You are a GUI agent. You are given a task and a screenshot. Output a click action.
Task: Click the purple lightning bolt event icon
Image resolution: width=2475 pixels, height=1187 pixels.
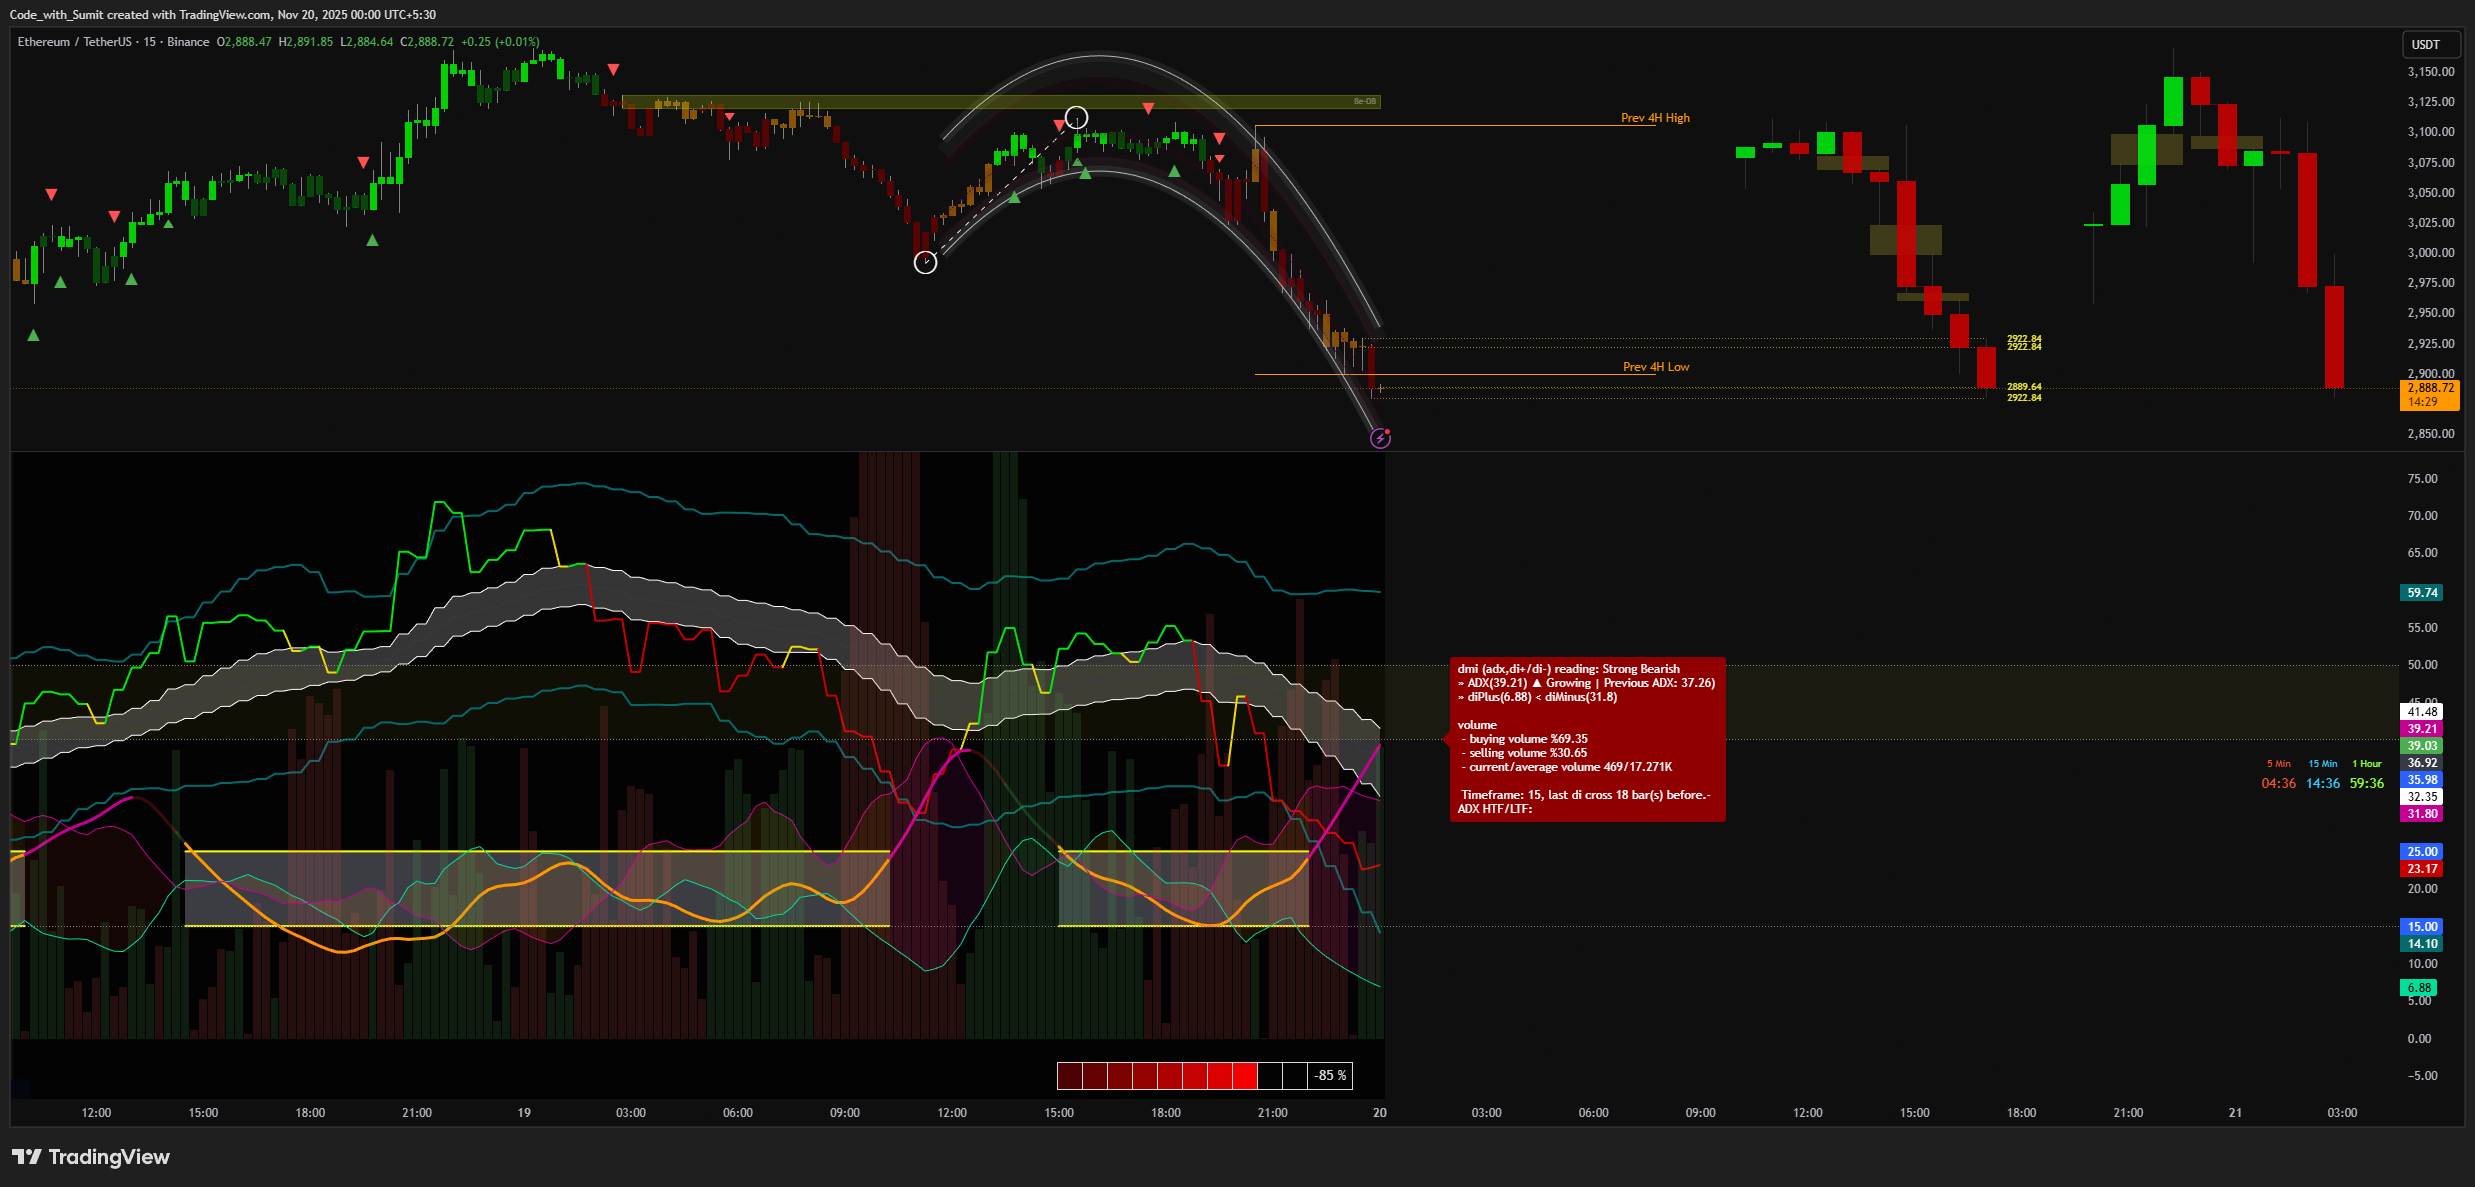click(1380, 438)
